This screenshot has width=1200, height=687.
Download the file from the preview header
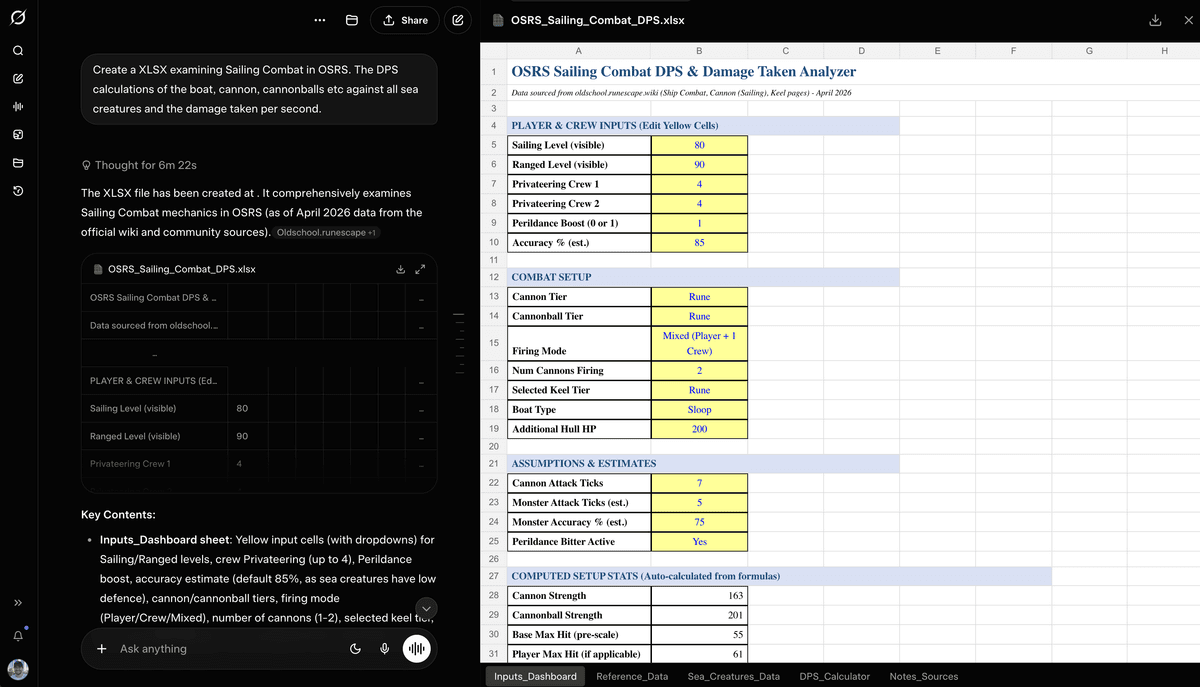click(1155, 20)
